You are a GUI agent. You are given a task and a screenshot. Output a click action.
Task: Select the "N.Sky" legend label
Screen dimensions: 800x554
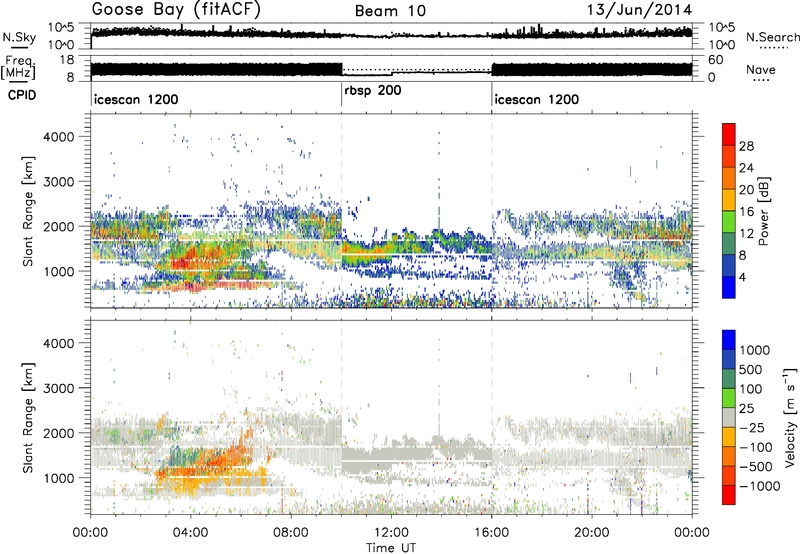pos(19,37)
